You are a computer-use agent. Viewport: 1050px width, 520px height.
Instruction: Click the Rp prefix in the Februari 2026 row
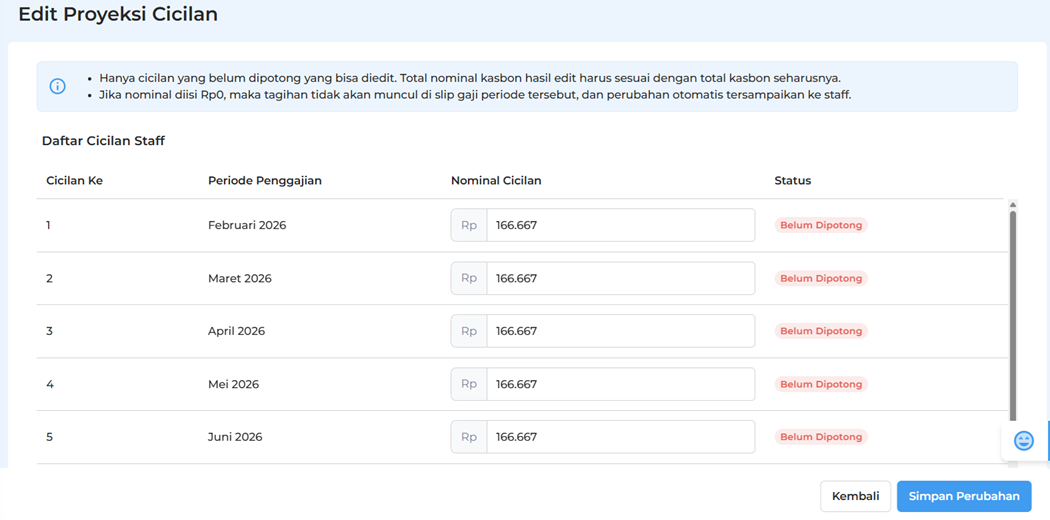point(469,225)
